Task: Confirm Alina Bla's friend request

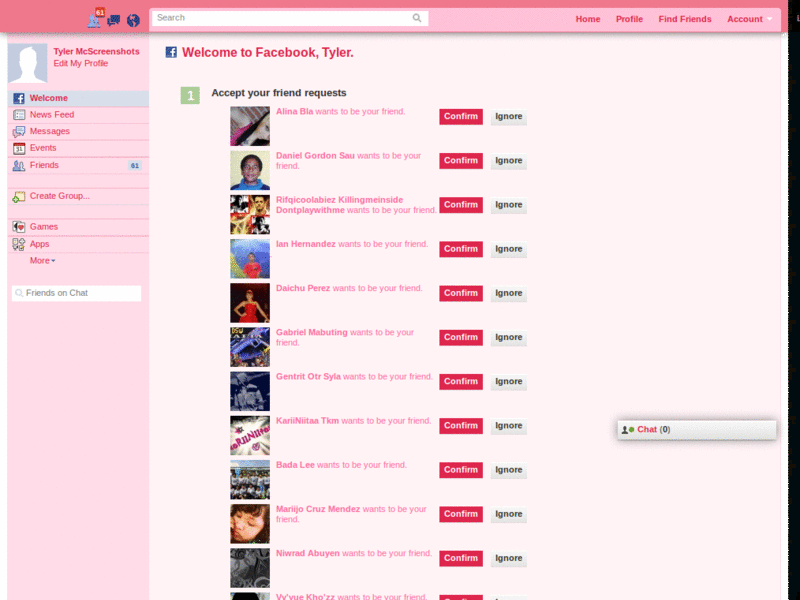Action: tap(461, 116)
